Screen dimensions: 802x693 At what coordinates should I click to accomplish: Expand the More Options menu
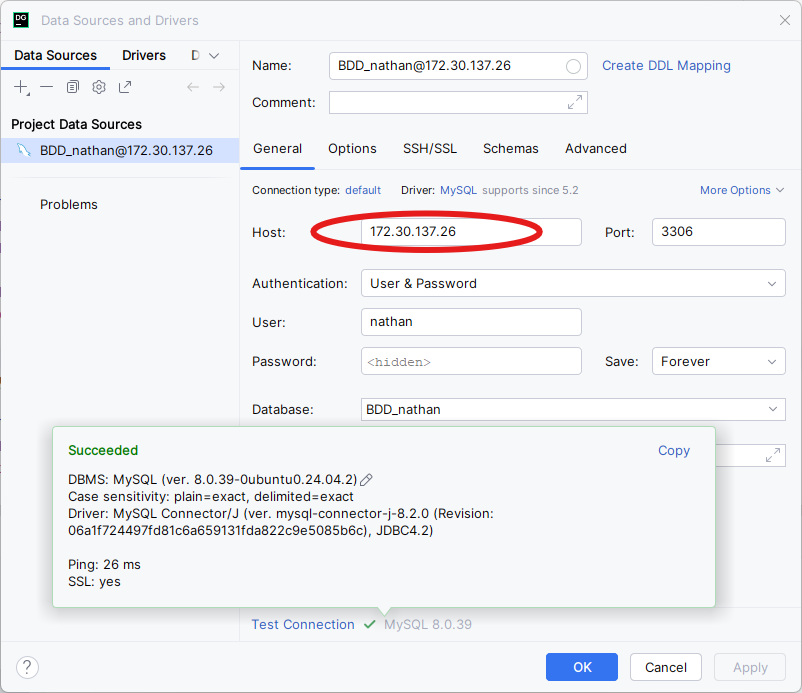tap(742, 190)
